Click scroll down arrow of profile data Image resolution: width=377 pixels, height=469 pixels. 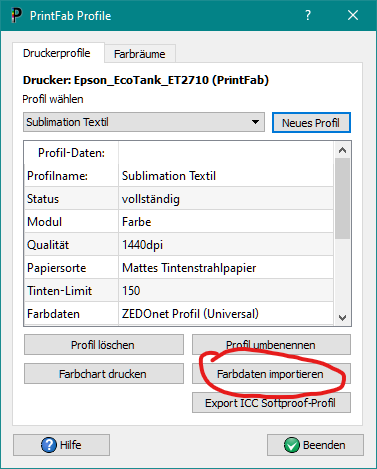tap(342, 318)
